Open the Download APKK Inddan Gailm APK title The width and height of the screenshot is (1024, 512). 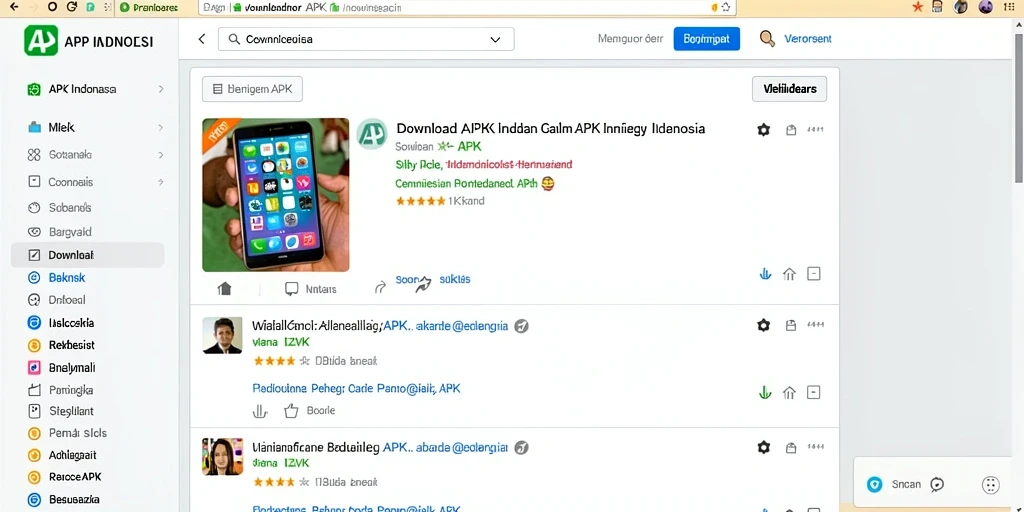pos(551,129)
